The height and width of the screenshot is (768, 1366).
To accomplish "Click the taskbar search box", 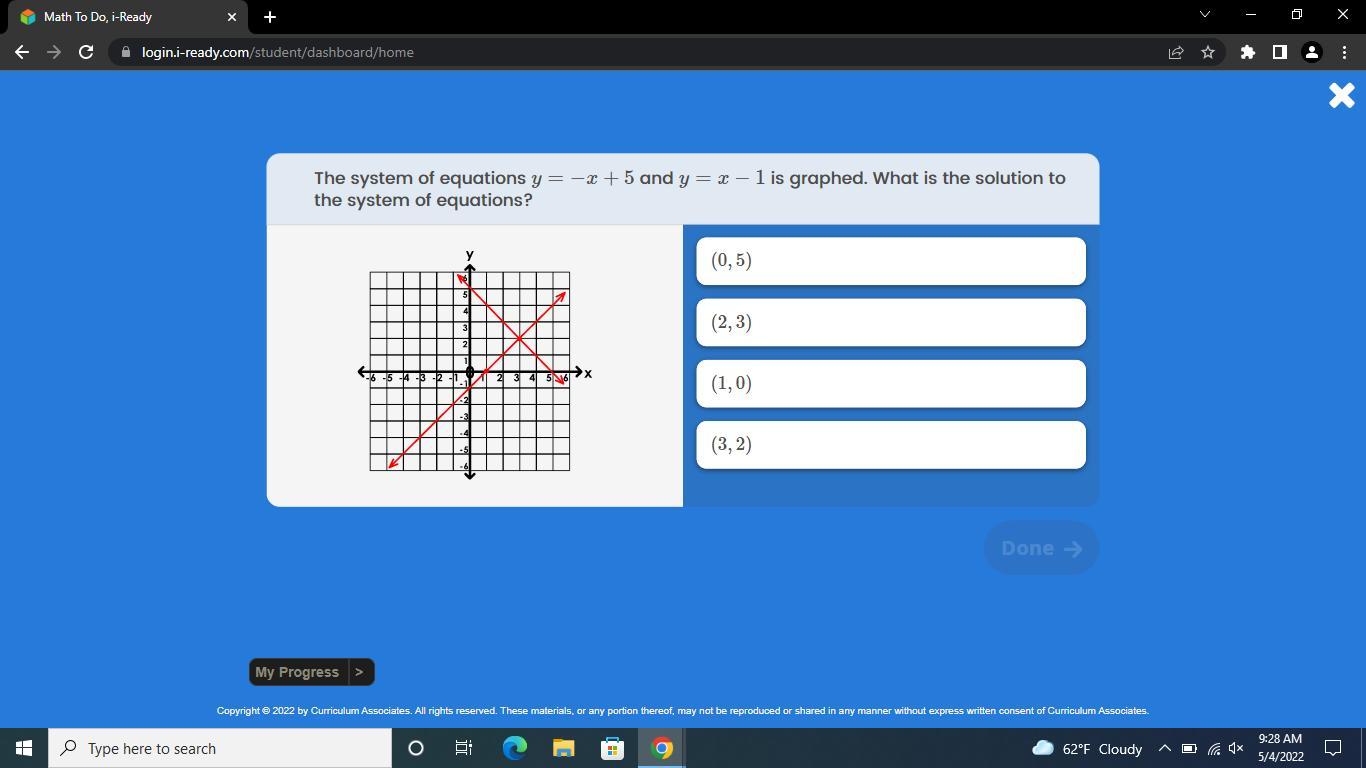I will 220,748.
